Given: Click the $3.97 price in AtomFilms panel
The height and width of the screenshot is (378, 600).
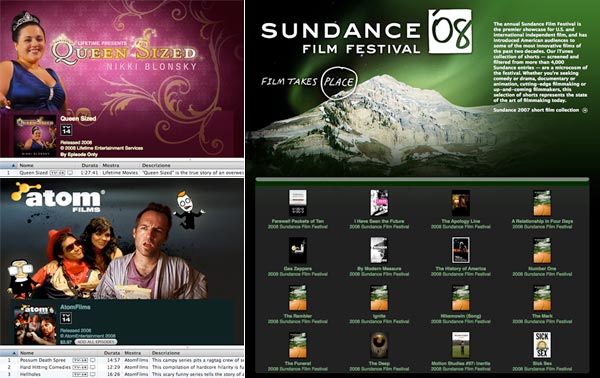Looking at the screenshot, I should (66, 342).
